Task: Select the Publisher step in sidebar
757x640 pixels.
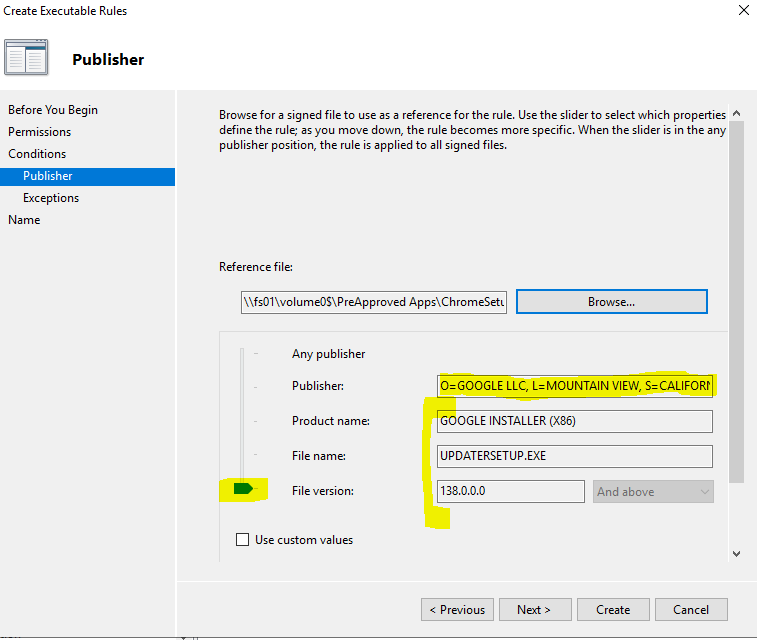Action: pos(87,176)
